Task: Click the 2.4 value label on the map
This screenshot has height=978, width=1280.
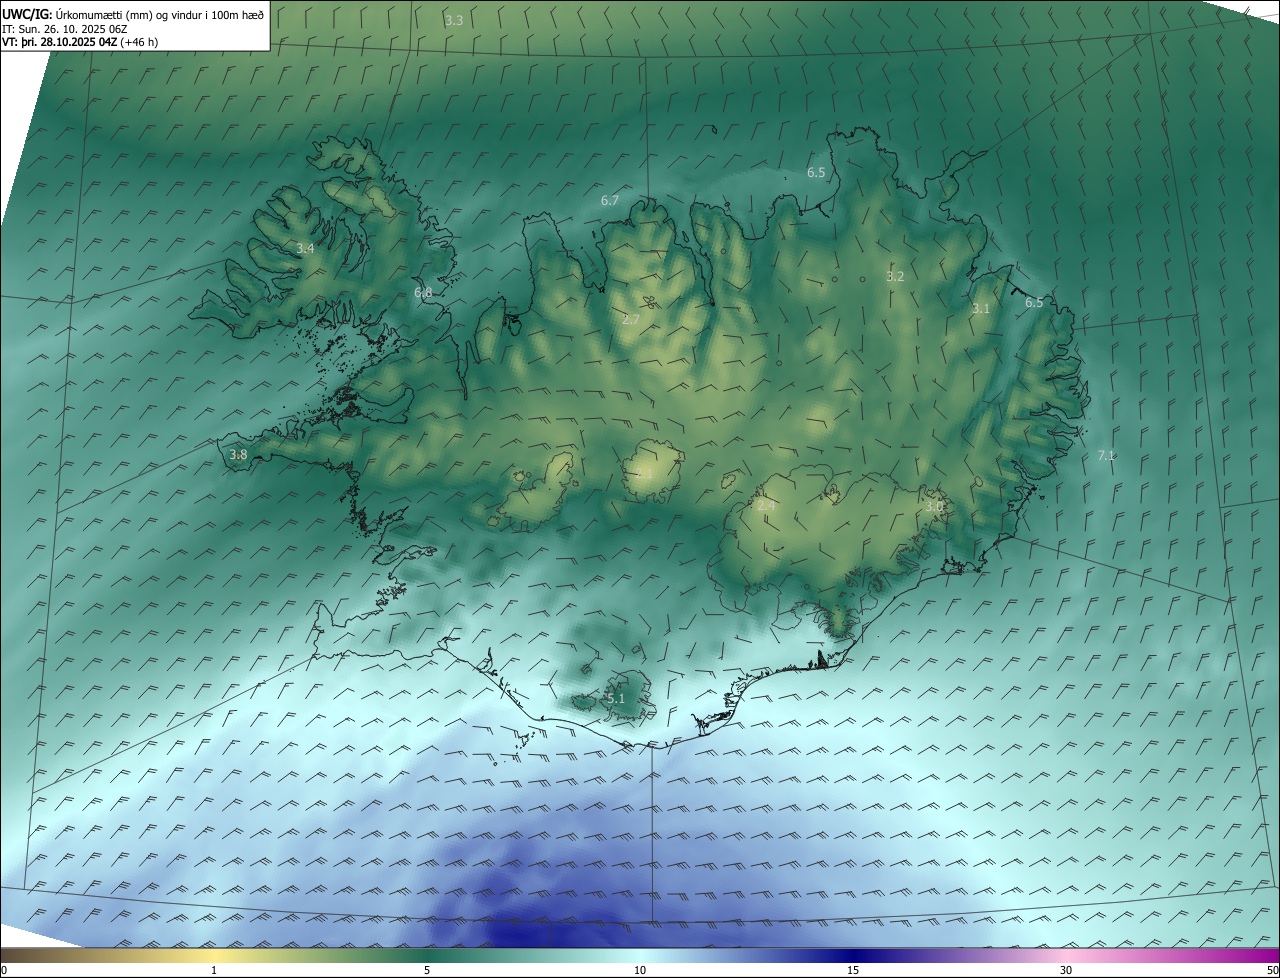Action: coord(766,506)
